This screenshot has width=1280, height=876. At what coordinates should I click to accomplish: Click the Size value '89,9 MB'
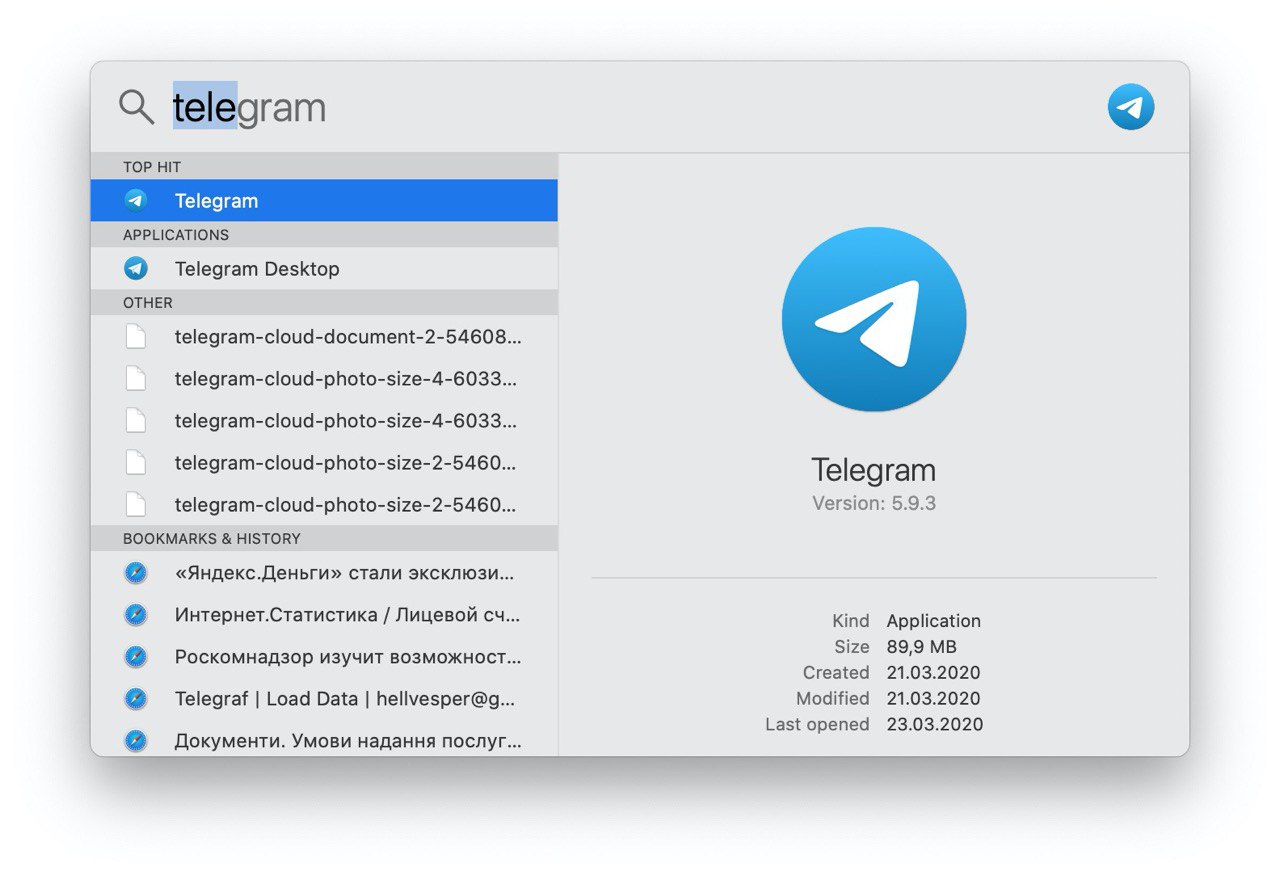[x=922, y=647]
